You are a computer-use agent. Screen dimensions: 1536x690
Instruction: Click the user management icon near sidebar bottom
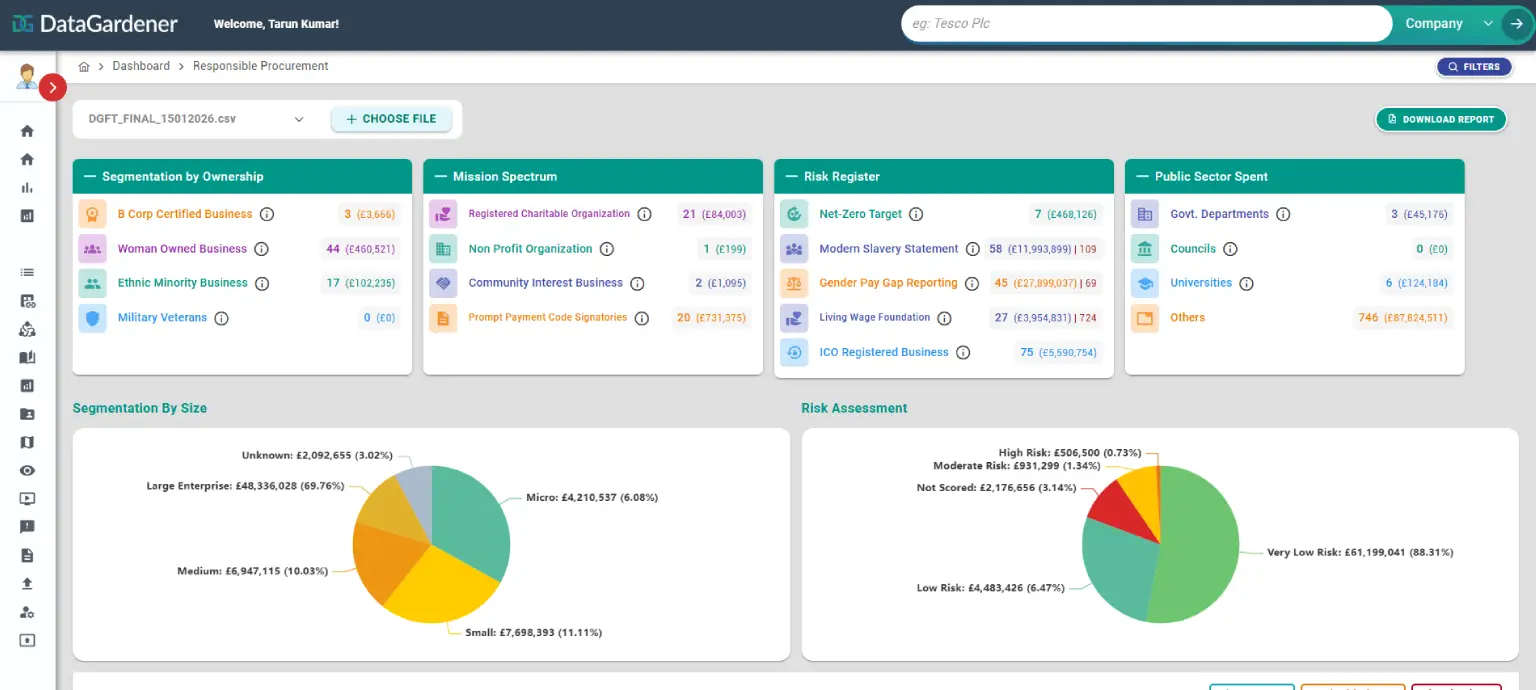27,611
